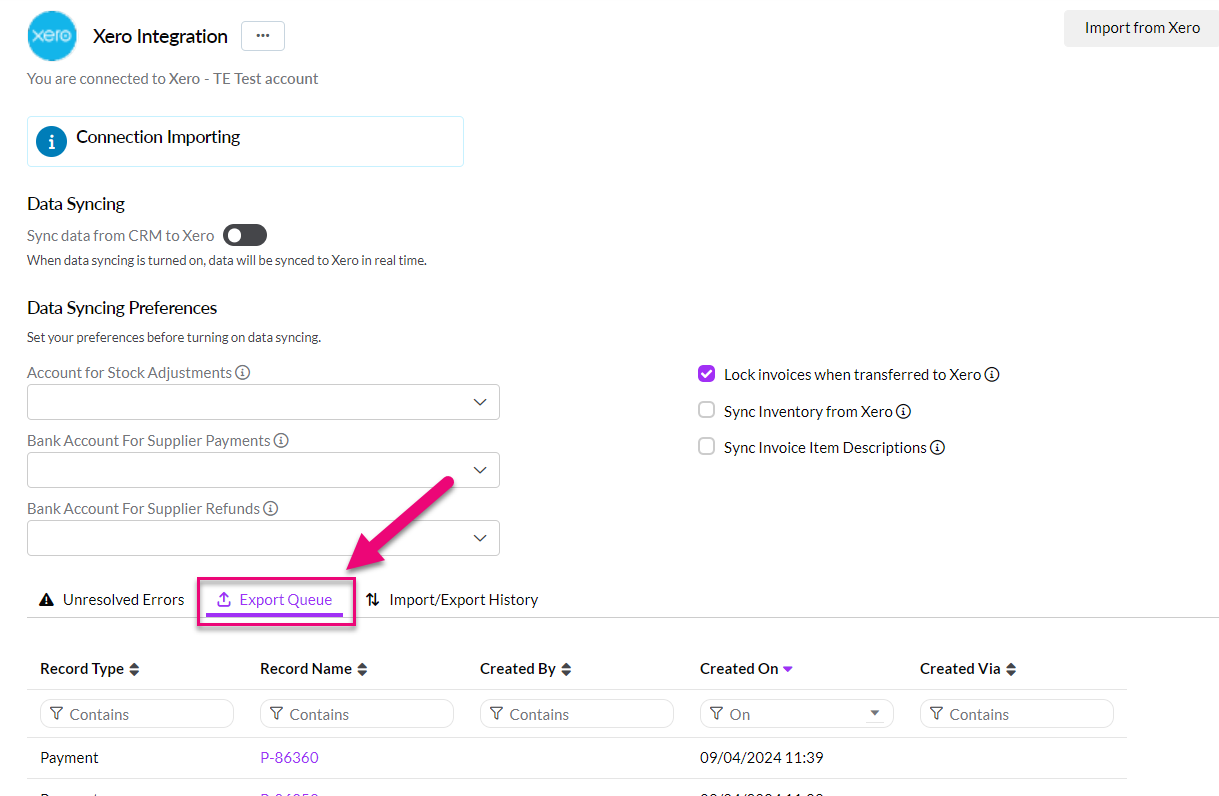
Task: Click the filter icon in Created On filter
Action: tap(717, 714)
